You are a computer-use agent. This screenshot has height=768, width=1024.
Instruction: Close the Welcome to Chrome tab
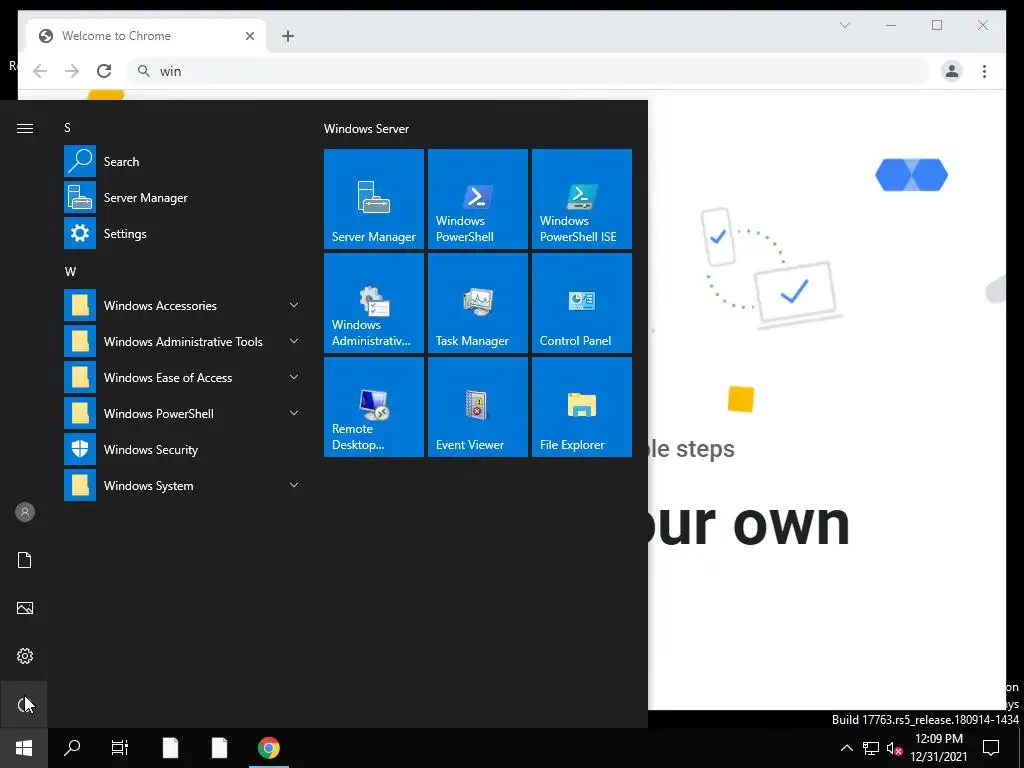coord(249,36)
